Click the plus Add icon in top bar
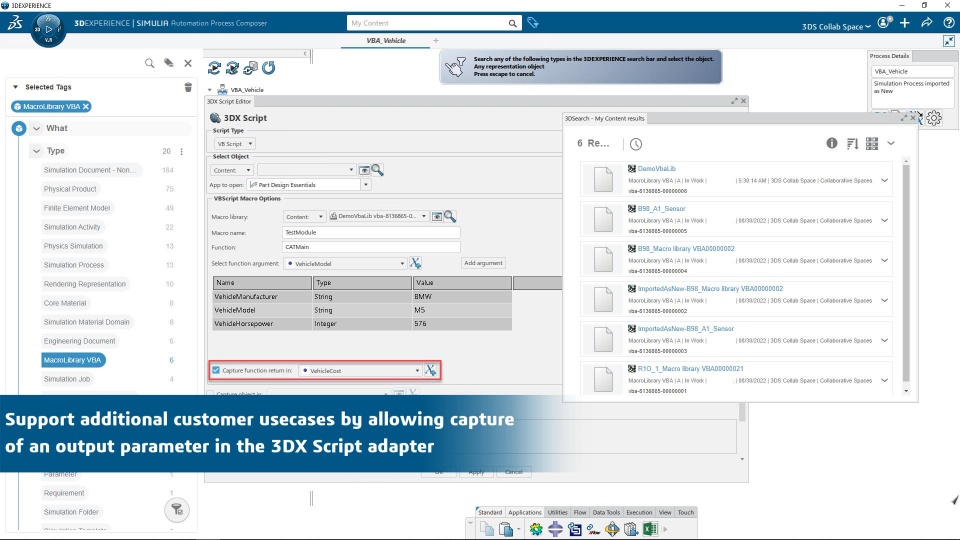 (905, 23)
